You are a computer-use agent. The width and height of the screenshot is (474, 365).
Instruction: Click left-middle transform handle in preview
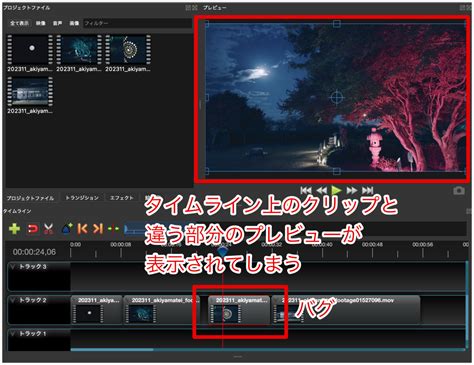point(207,97)
